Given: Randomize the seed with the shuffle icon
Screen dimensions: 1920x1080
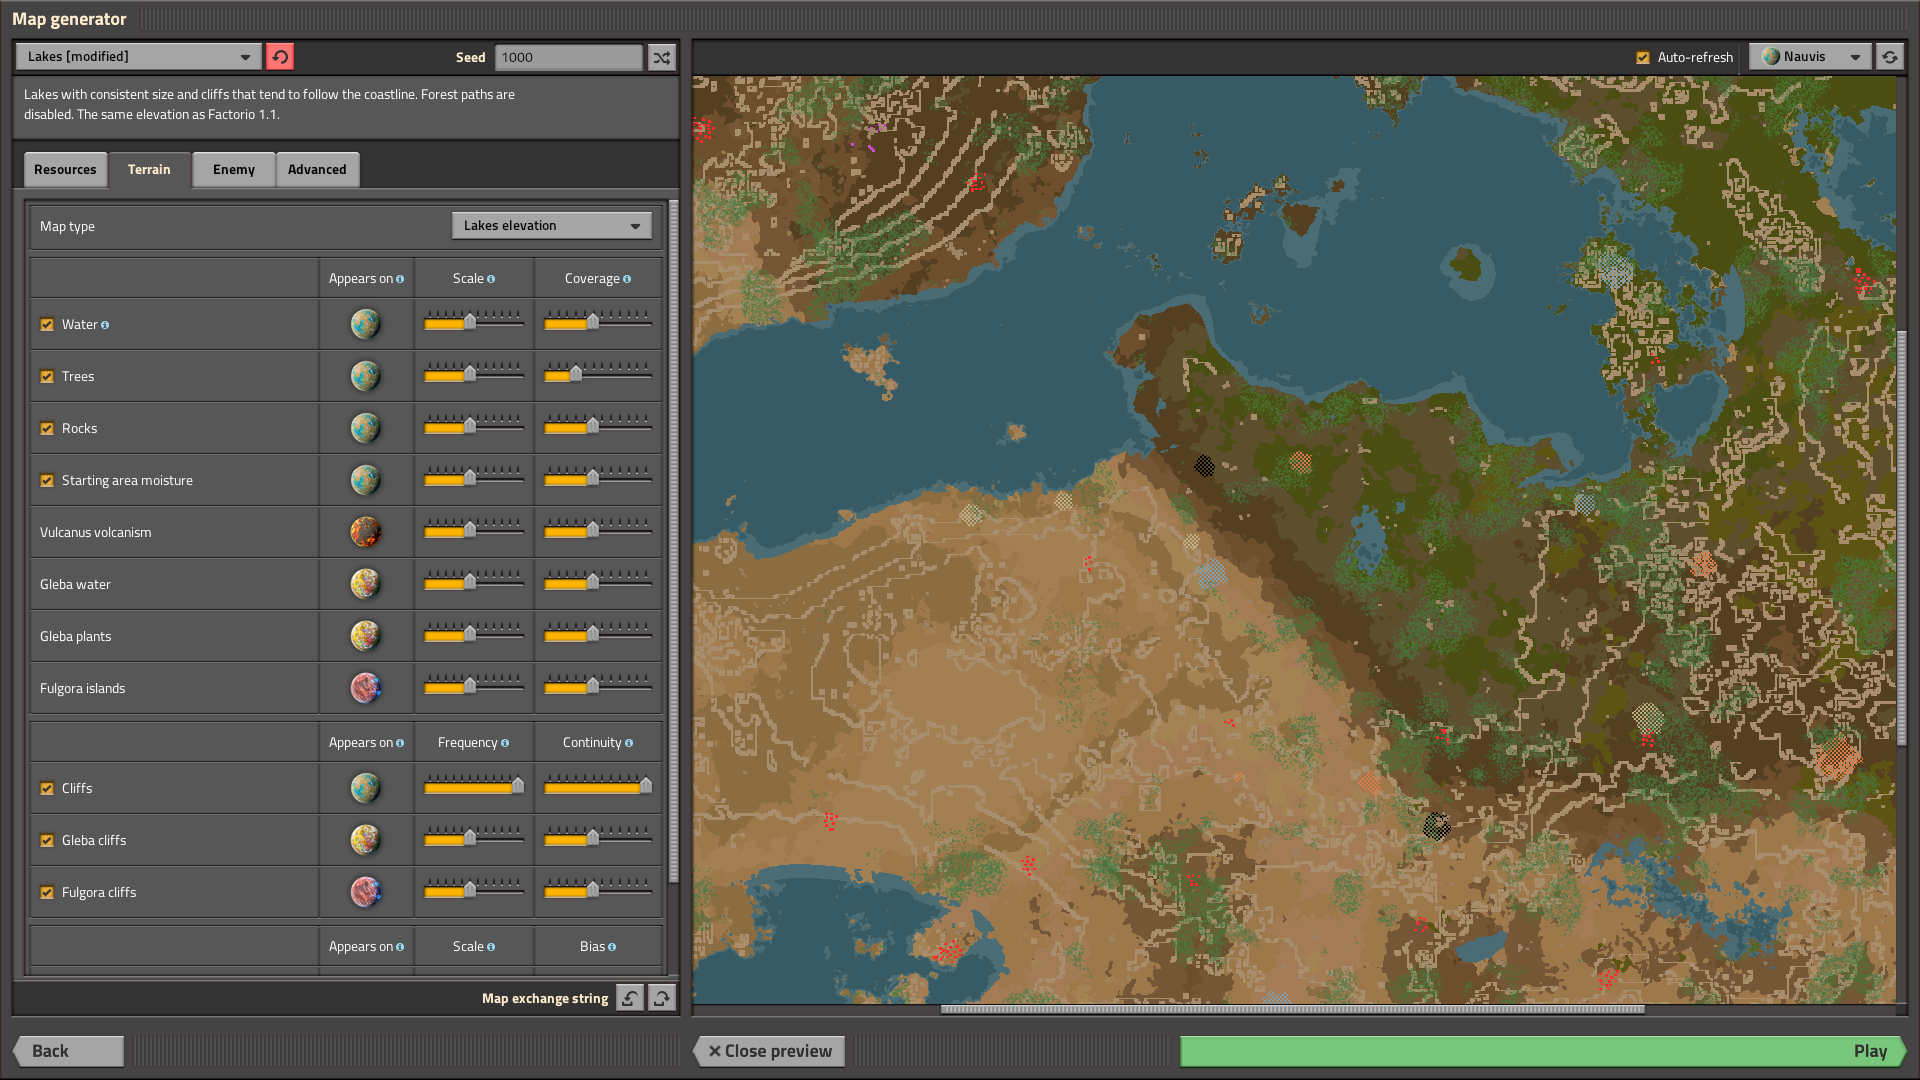Looking at the screenshot, I should [x=662, y=57].
